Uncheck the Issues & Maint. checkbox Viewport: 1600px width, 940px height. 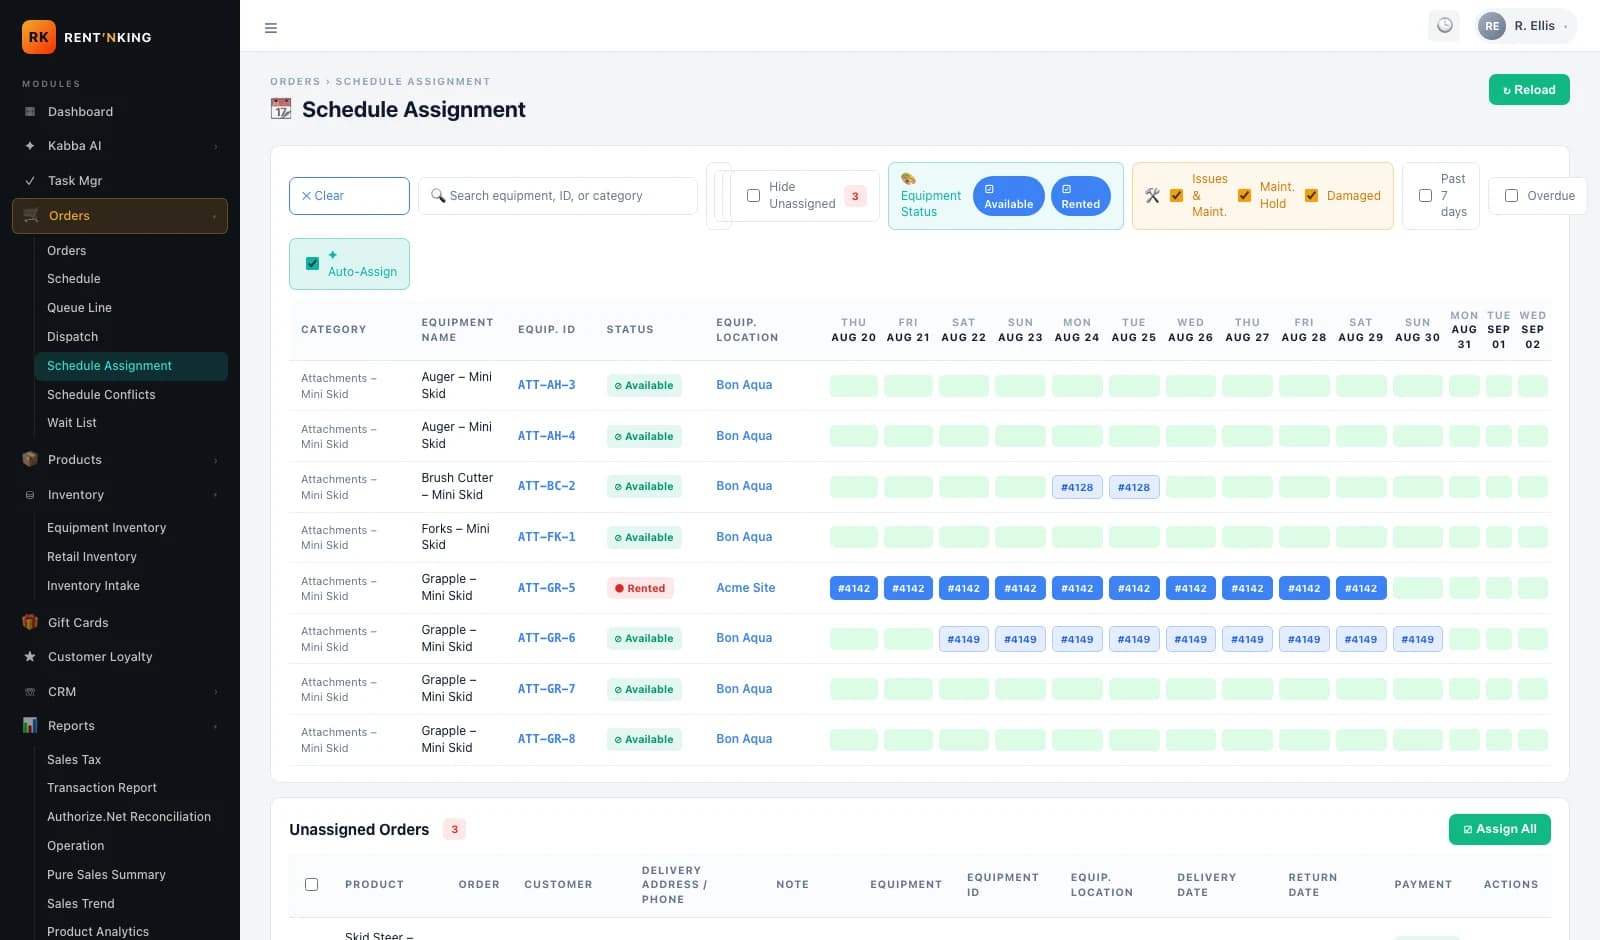pyautogui.click(x=1176, y=196)
